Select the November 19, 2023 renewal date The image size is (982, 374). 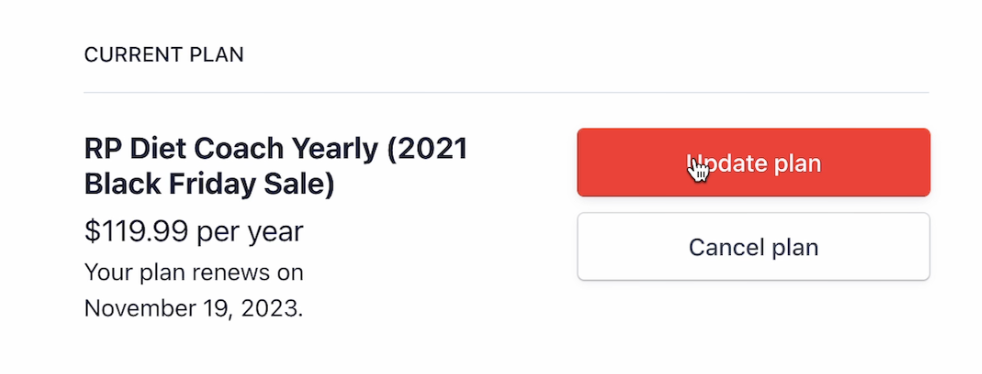[194, 308]
